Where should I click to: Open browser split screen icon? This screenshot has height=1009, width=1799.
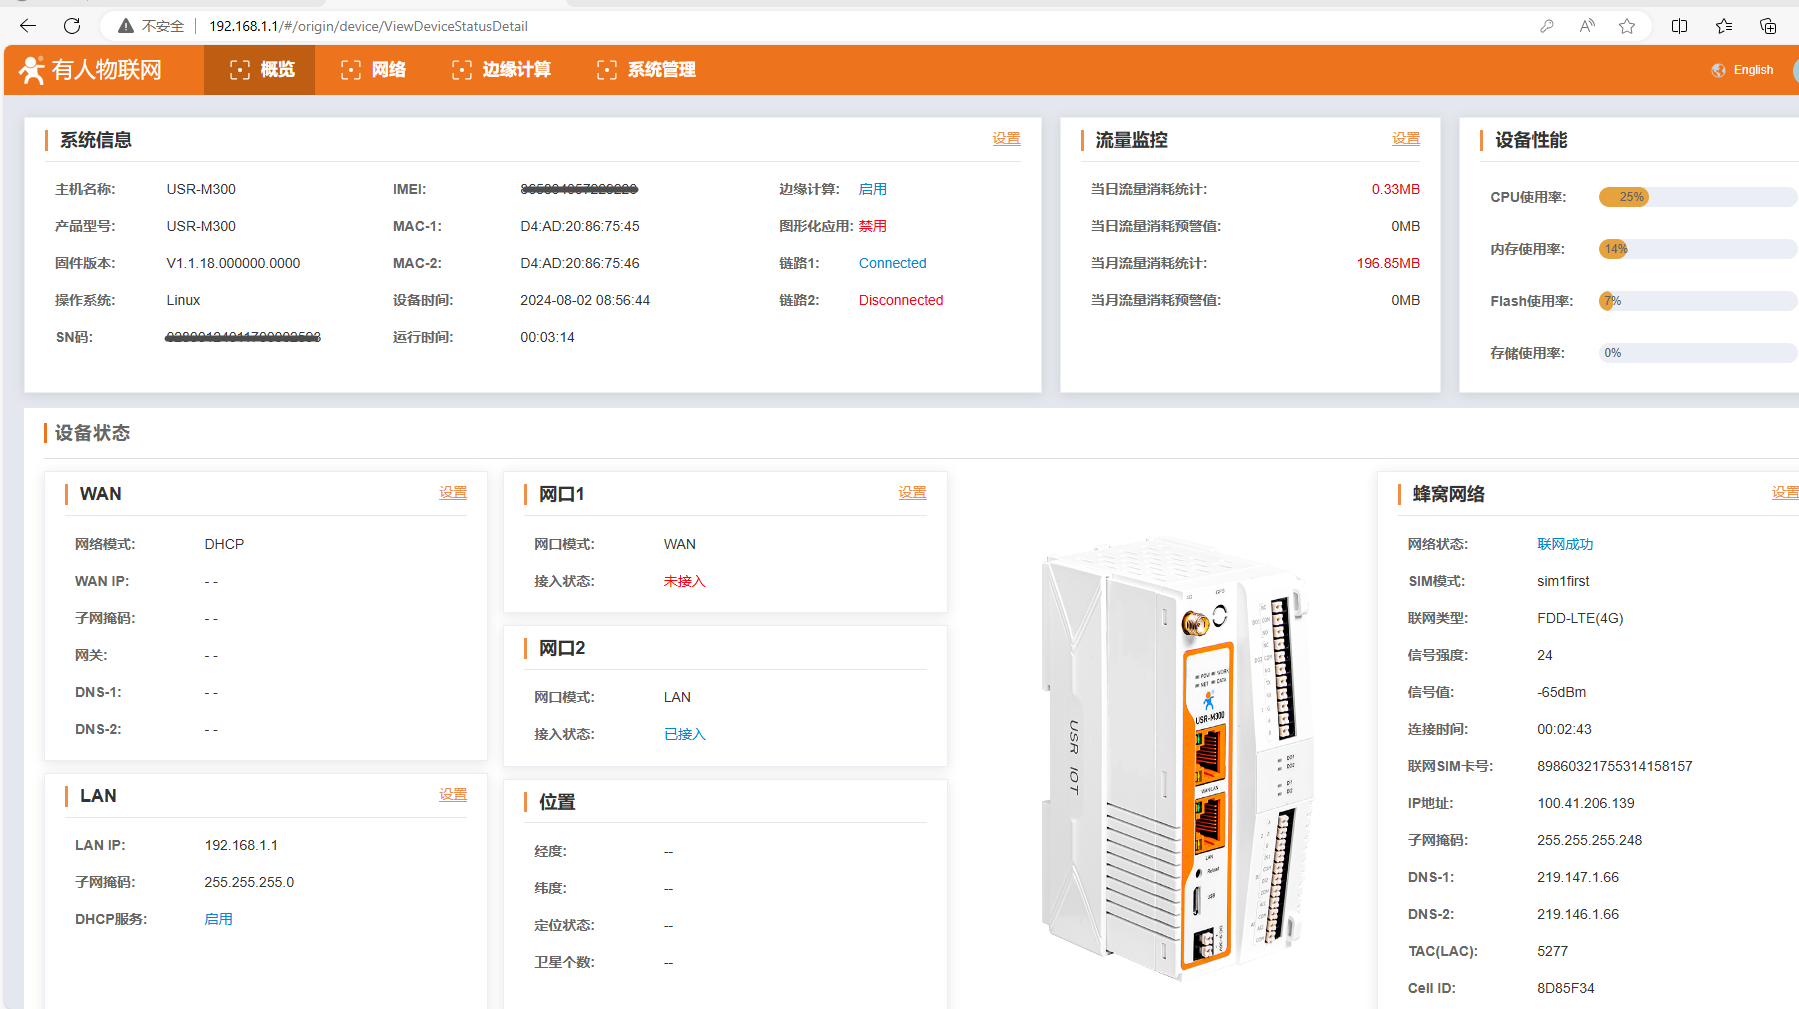tap(1680, 26)
